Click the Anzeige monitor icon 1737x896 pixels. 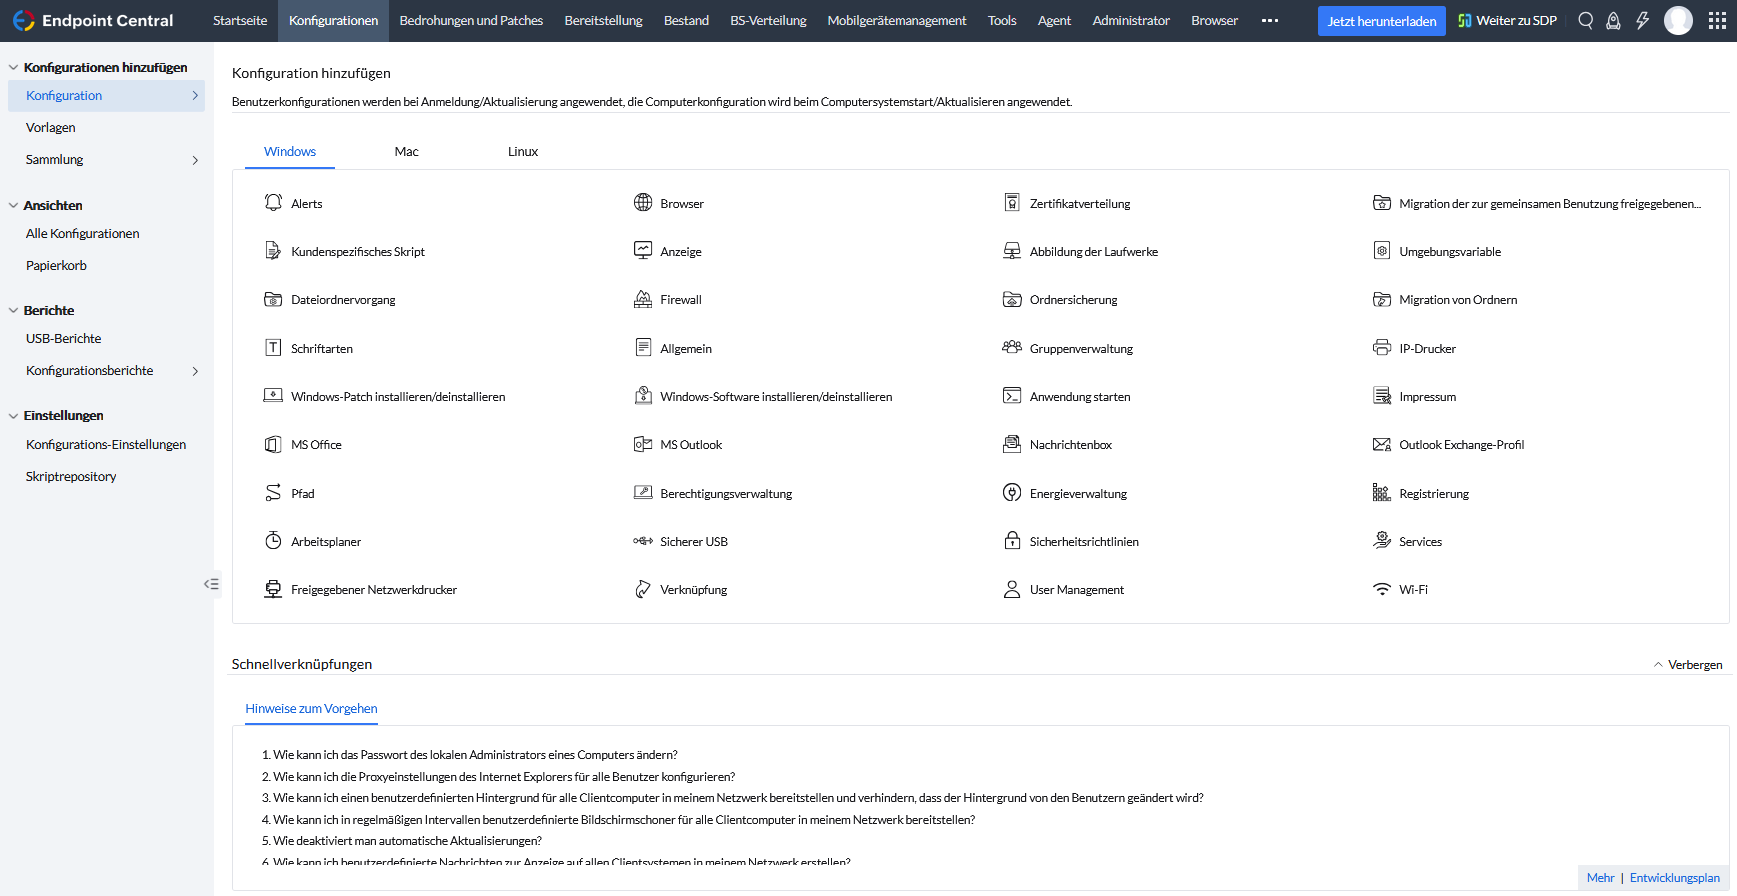[x=643, y=251]
